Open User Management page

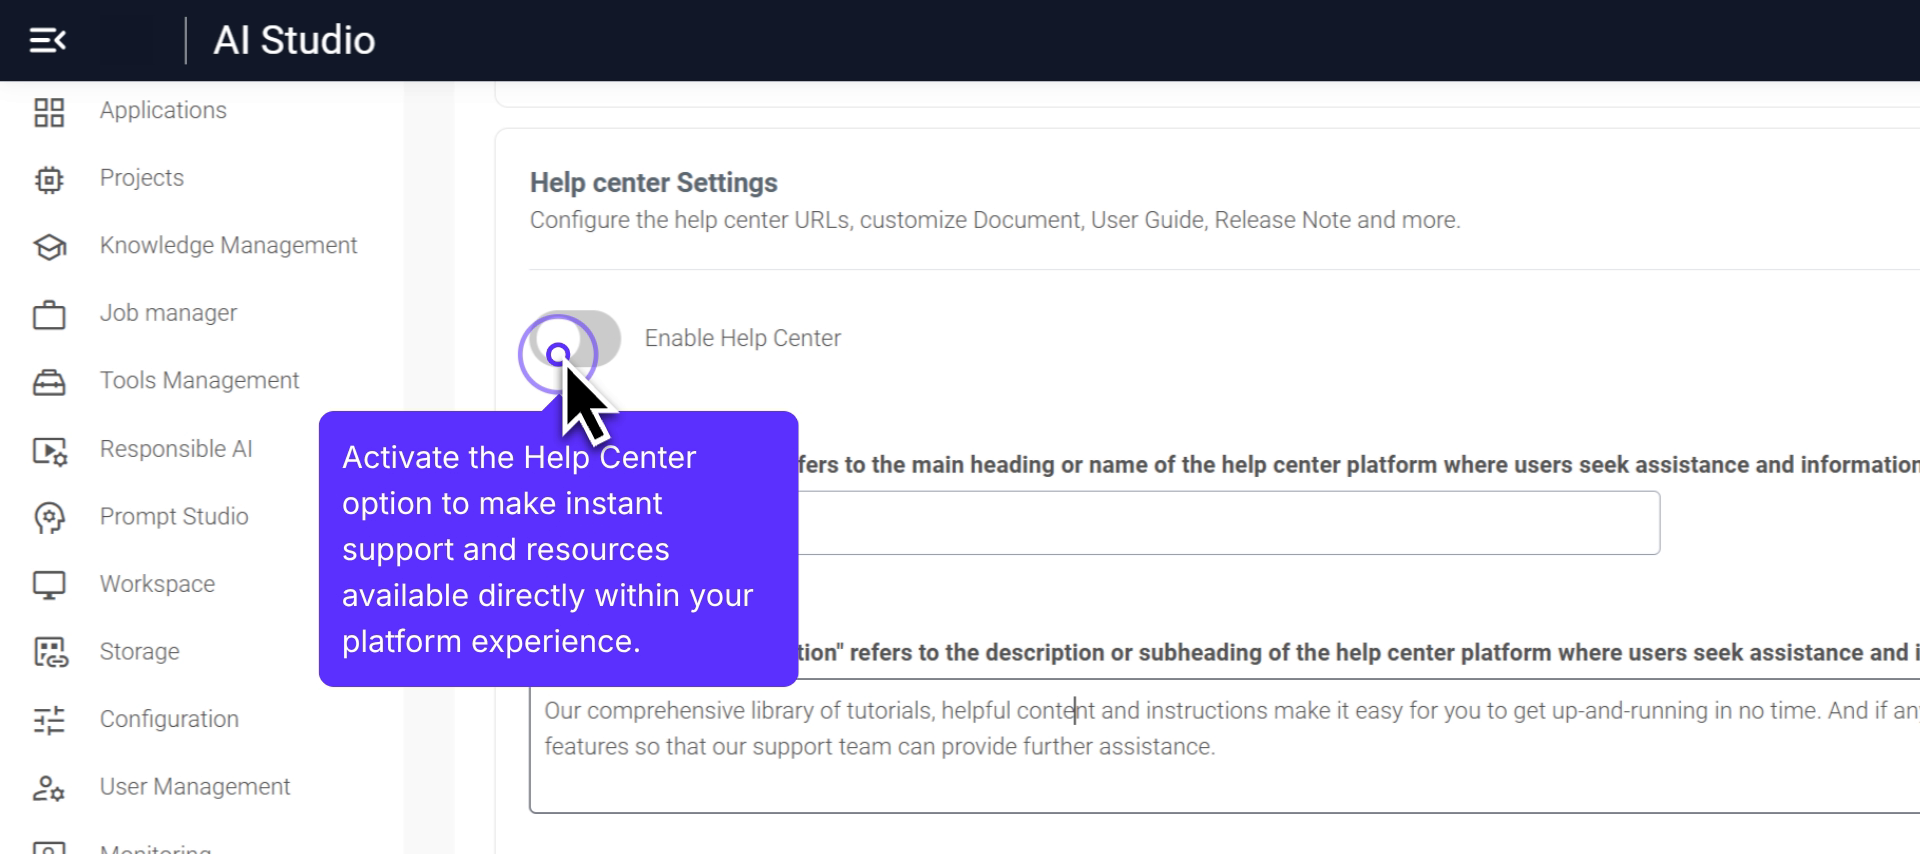pyautogui.click(x=195, y=787)
